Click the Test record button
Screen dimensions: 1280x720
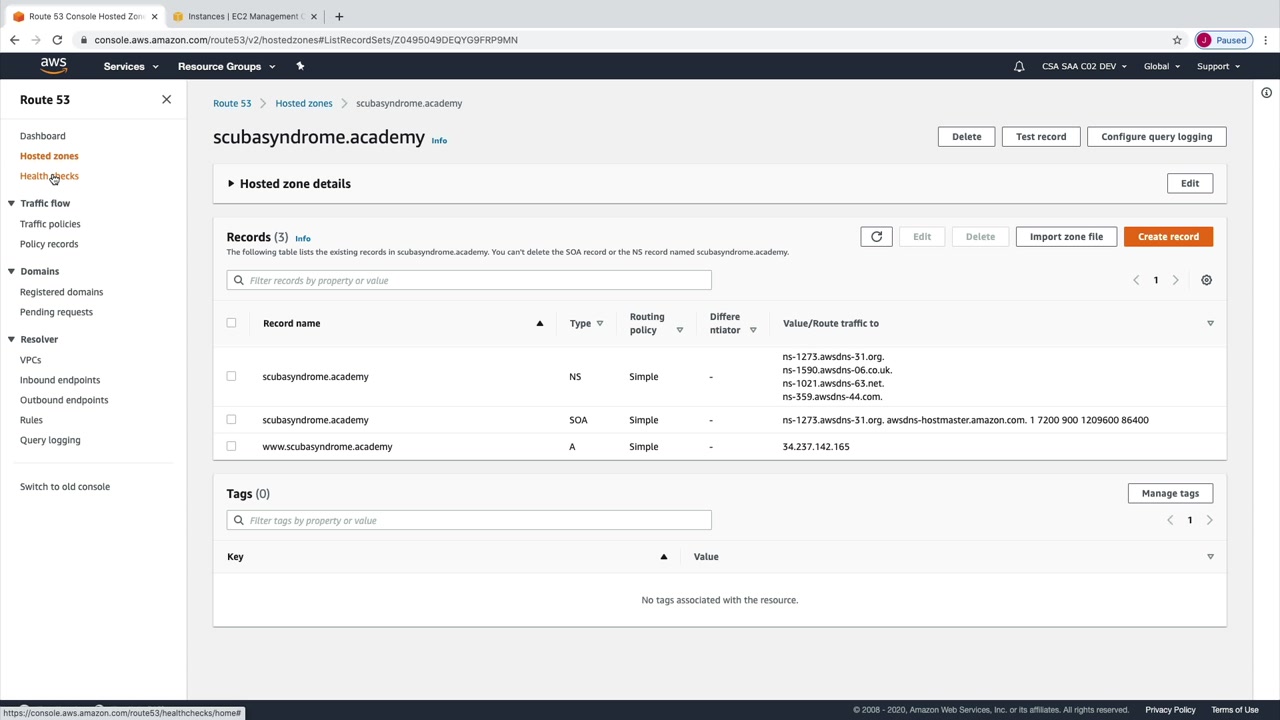coord(1041,137)
